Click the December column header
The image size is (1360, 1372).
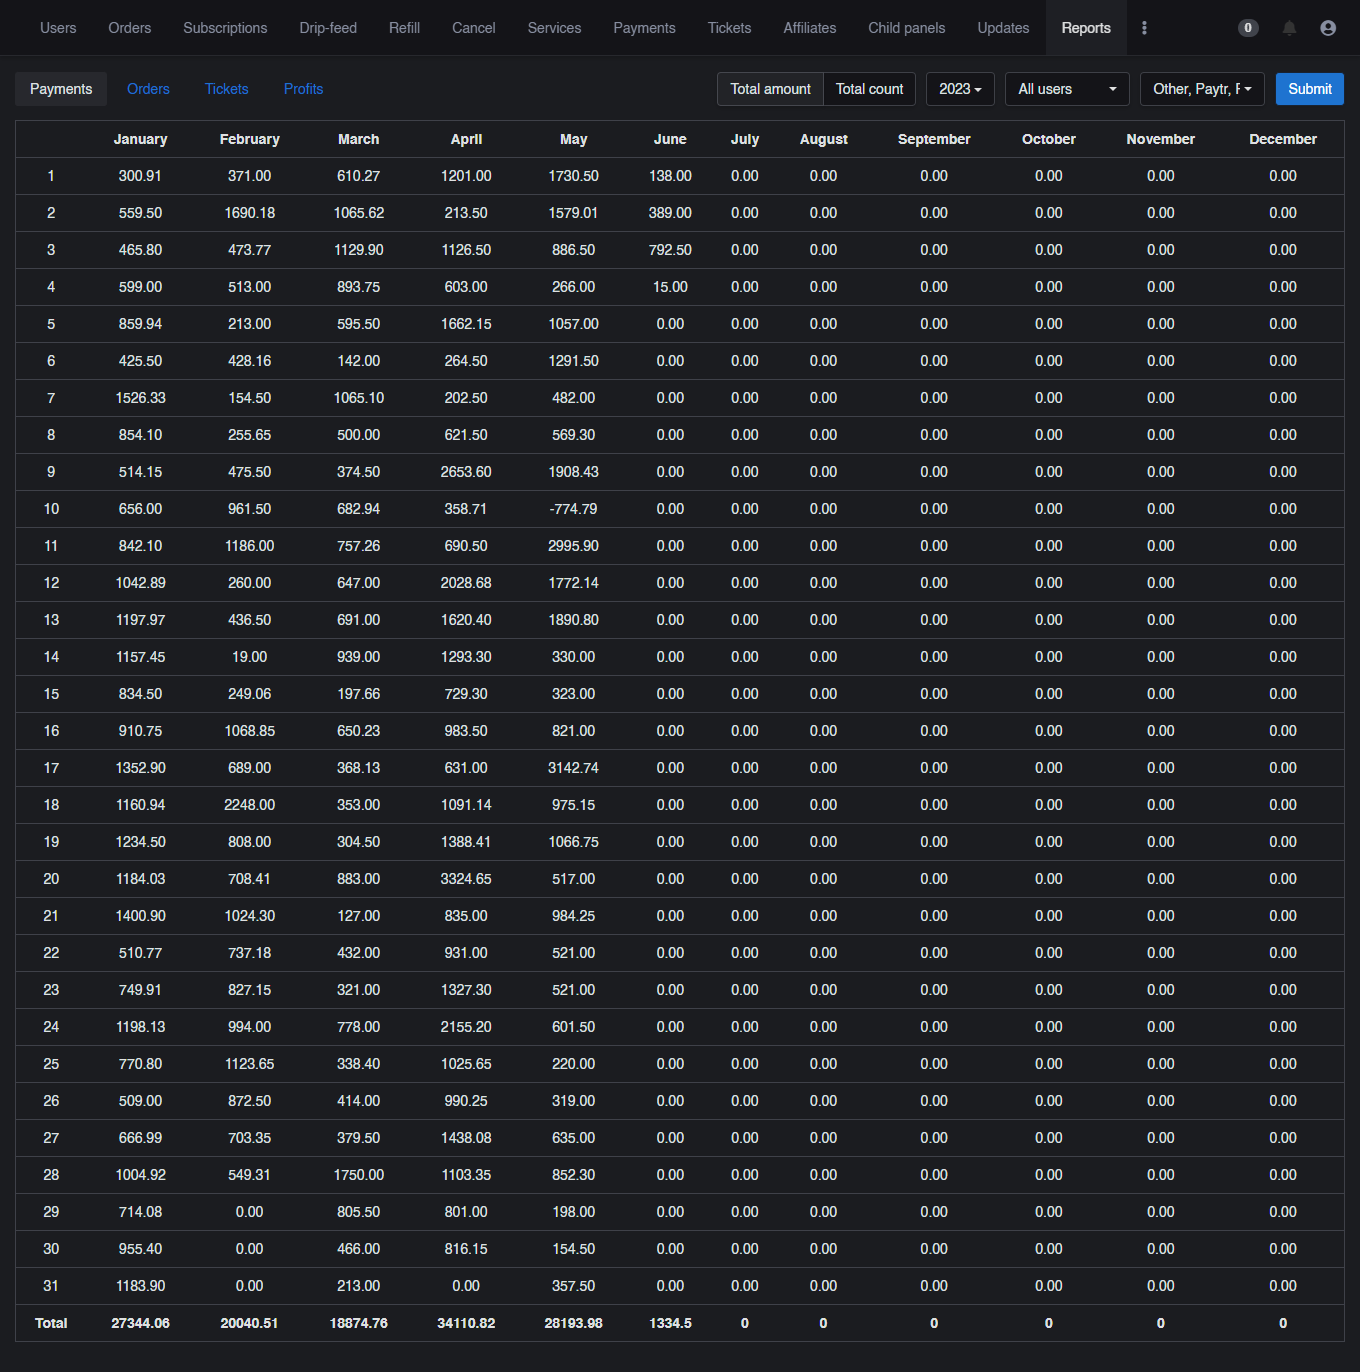click(x=1282, y=139)
